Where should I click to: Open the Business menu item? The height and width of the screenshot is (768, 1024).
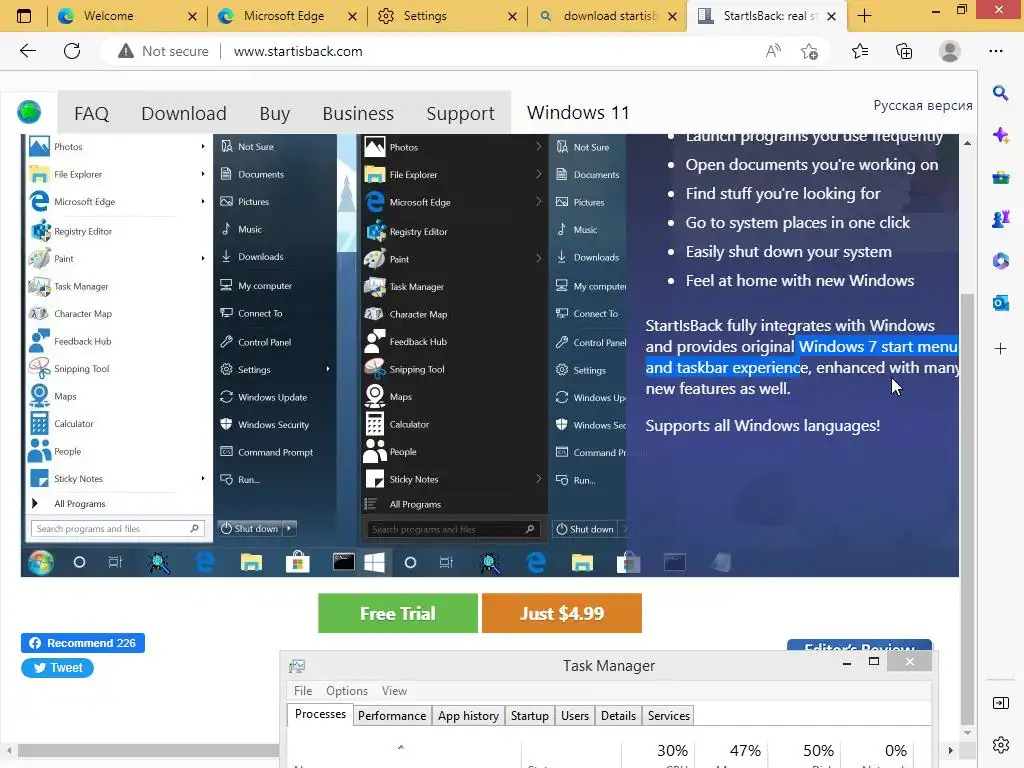click(x=358, y=114)
